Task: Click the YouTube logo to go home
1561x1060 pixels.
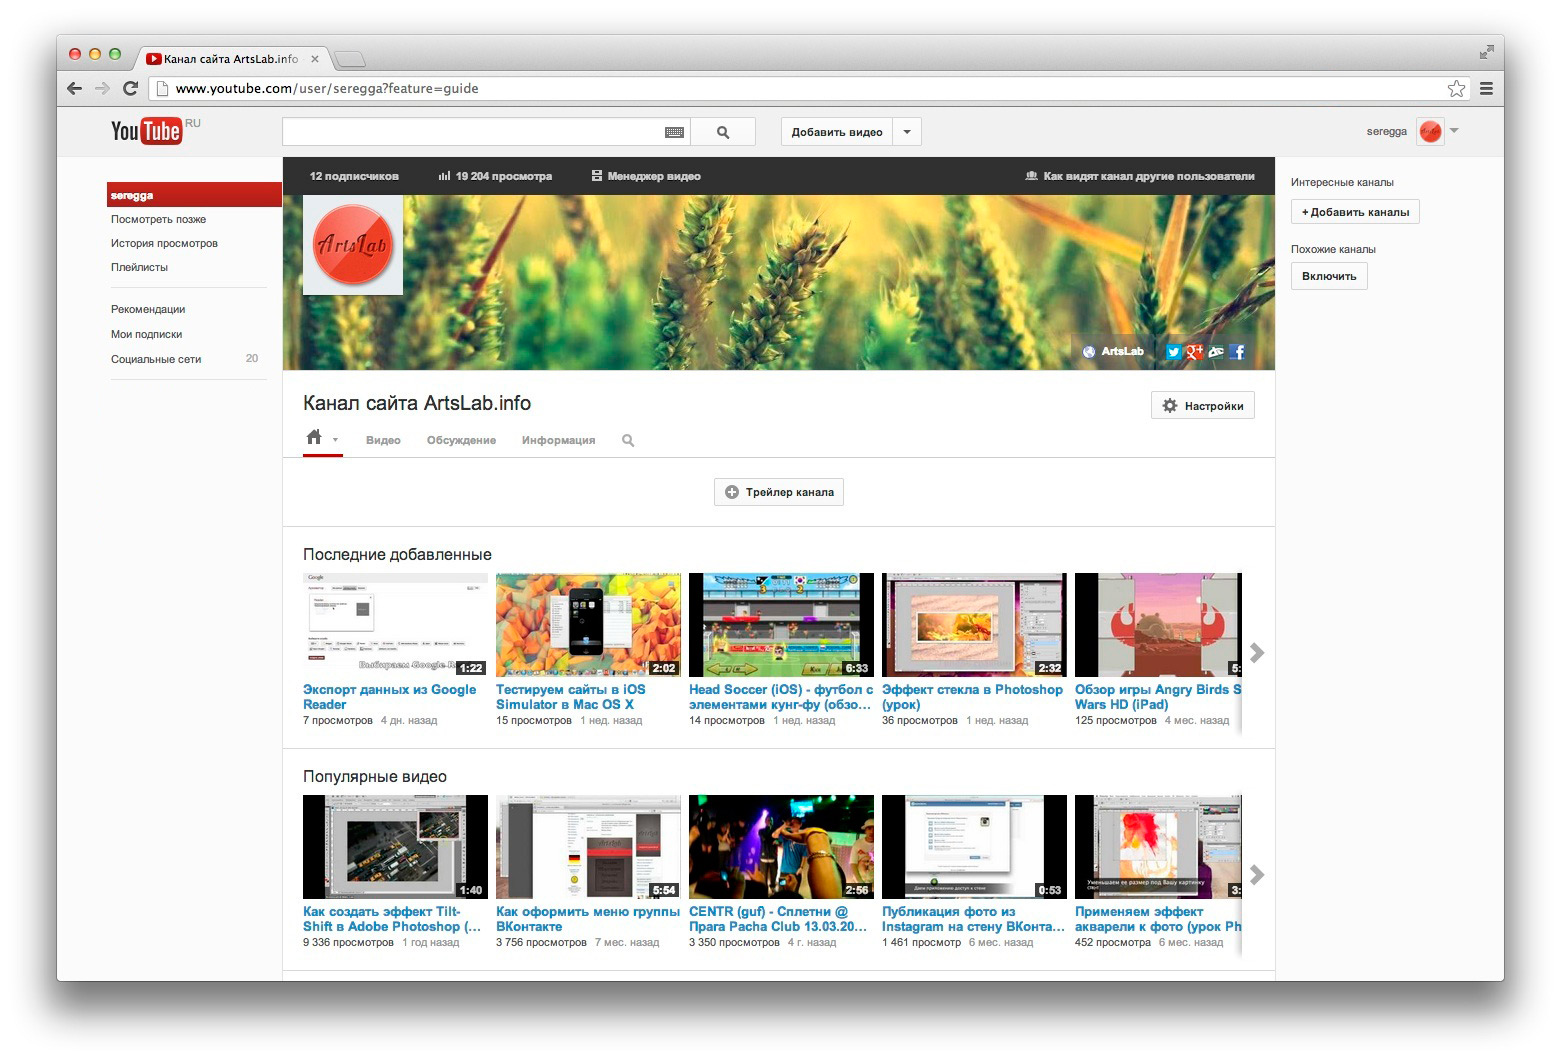Action: (145, 130)
